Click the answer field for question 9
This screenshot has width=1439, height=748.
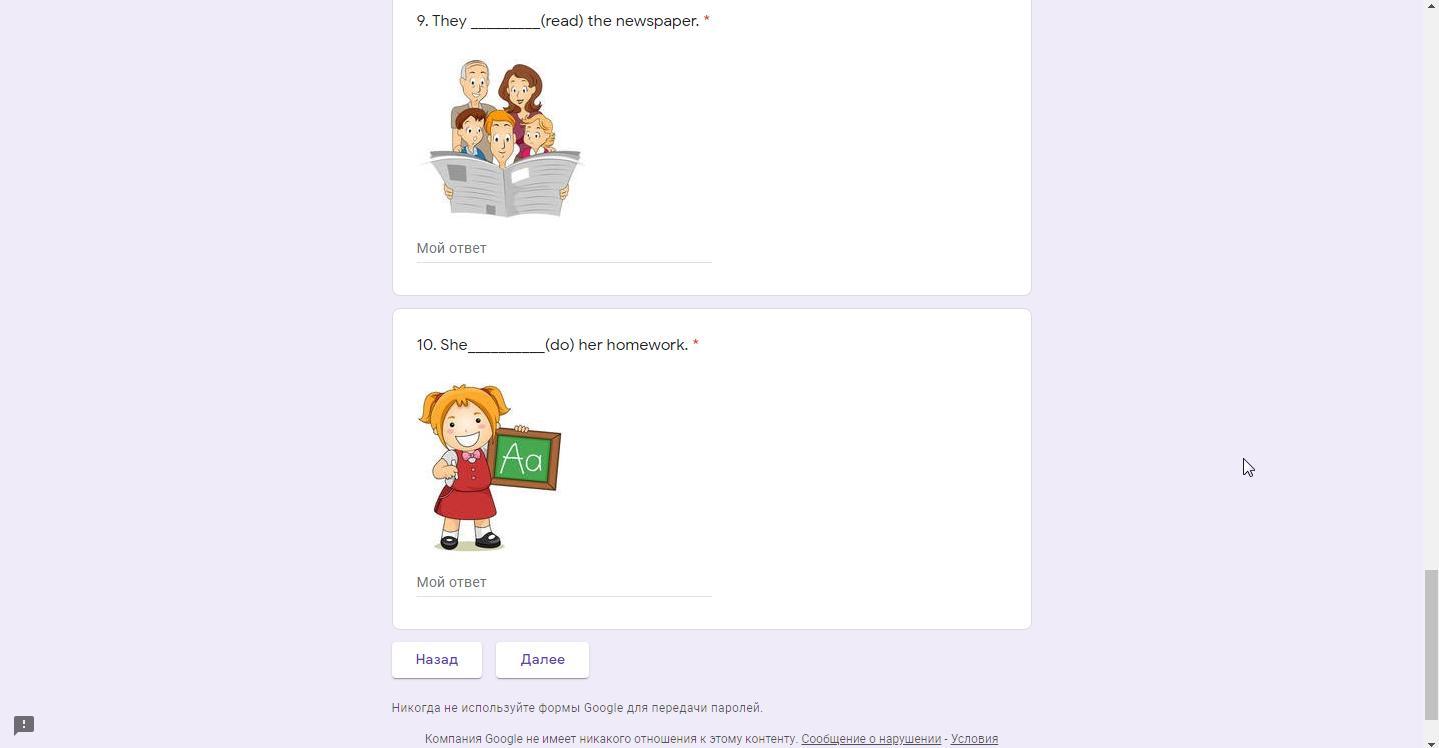pyautogui.click(x=564, y=248)
